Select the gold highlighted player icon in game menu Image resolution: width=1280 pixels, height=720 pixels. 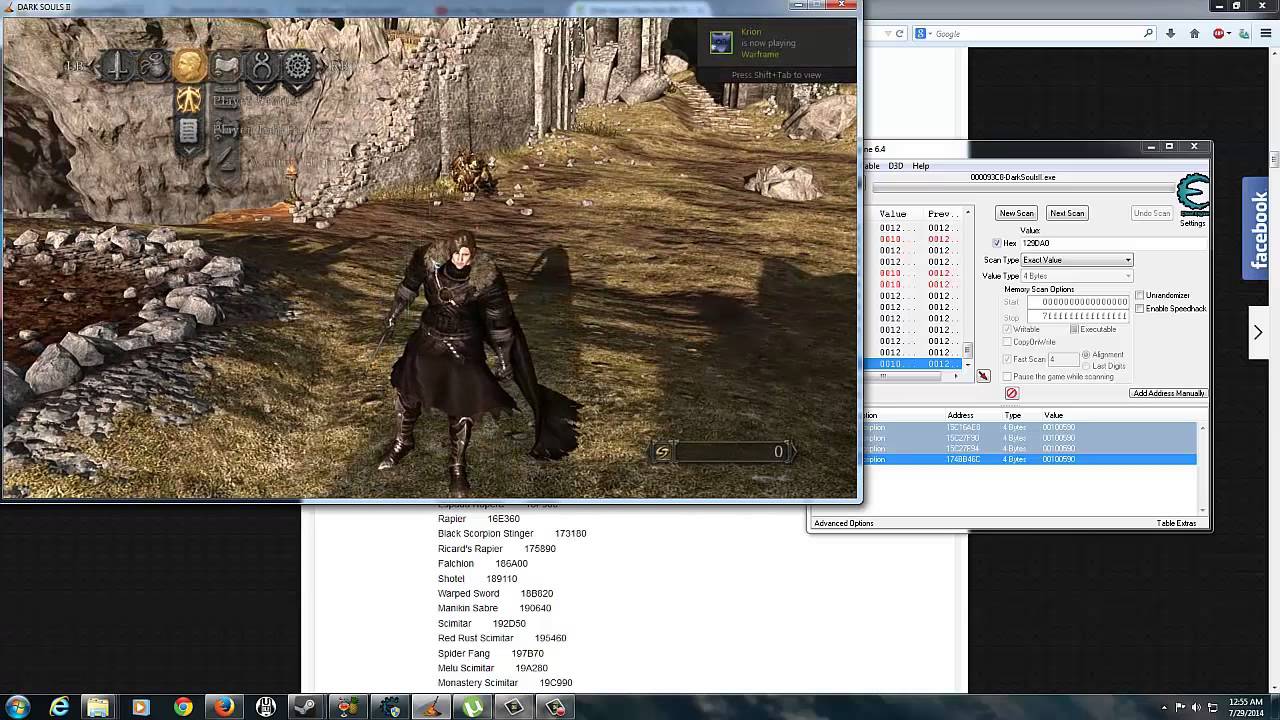(189, 66)
